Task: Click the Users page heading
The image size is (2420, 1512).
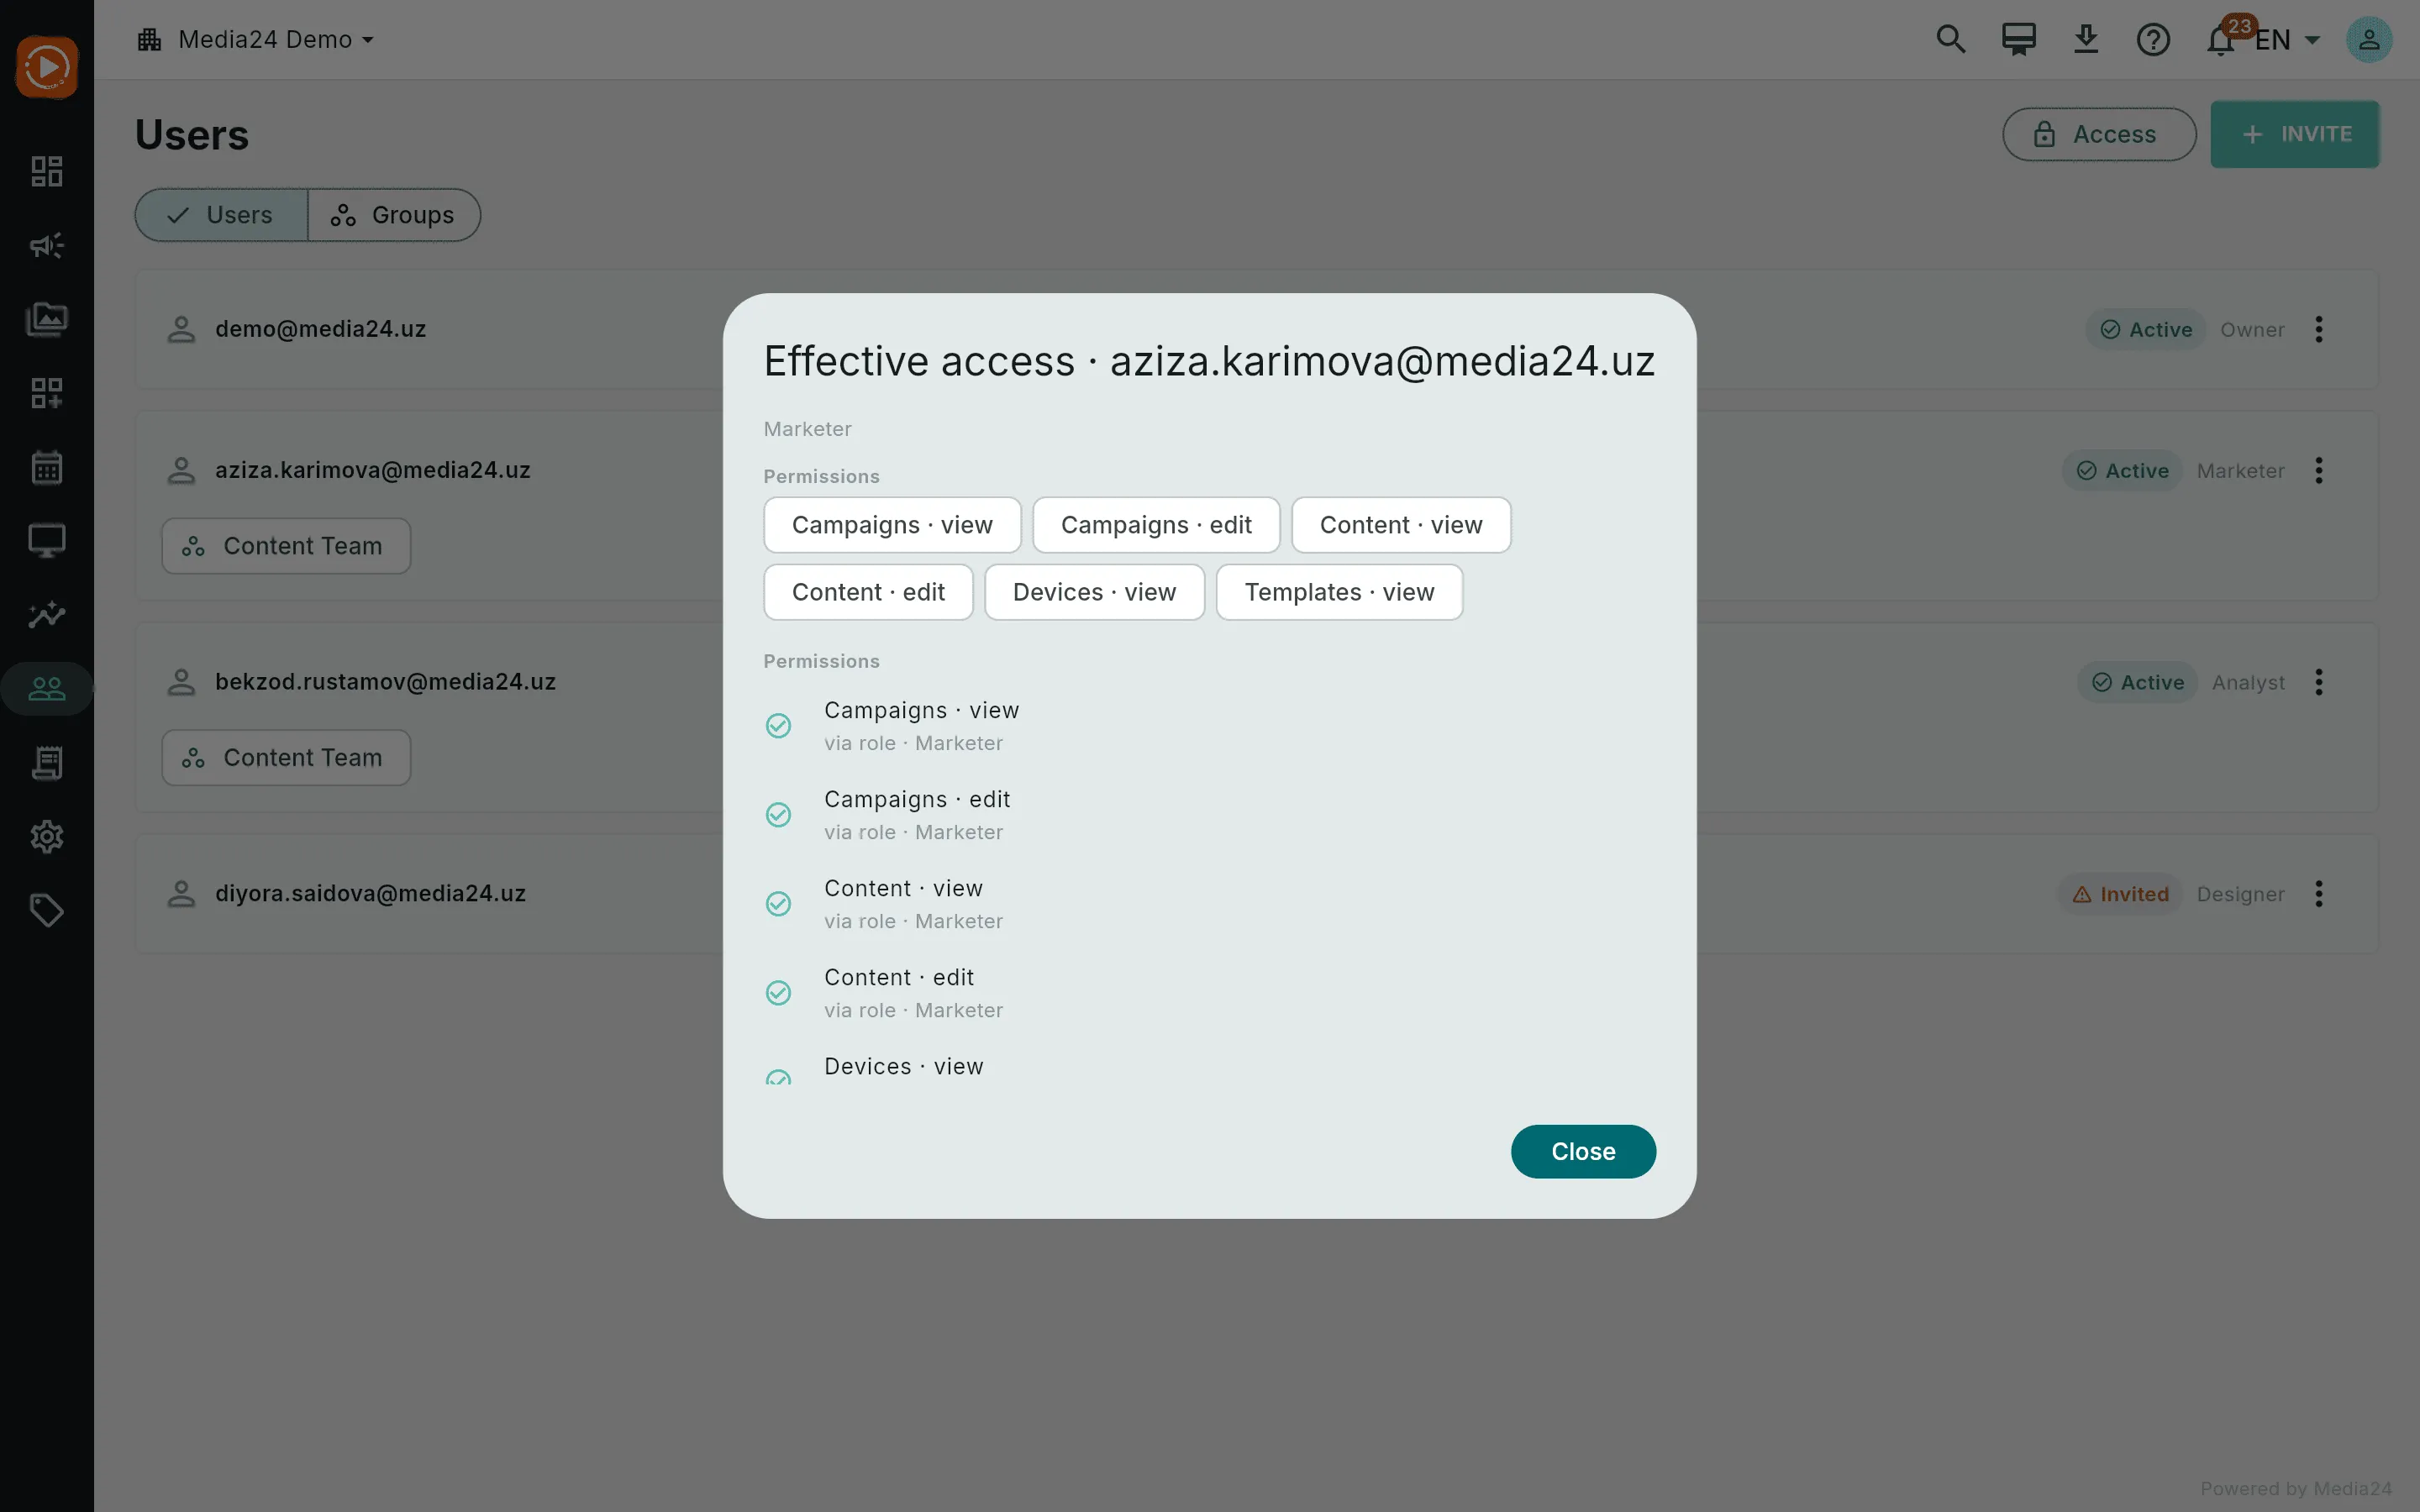Action: pyautogui.click(x=192, y=134)
